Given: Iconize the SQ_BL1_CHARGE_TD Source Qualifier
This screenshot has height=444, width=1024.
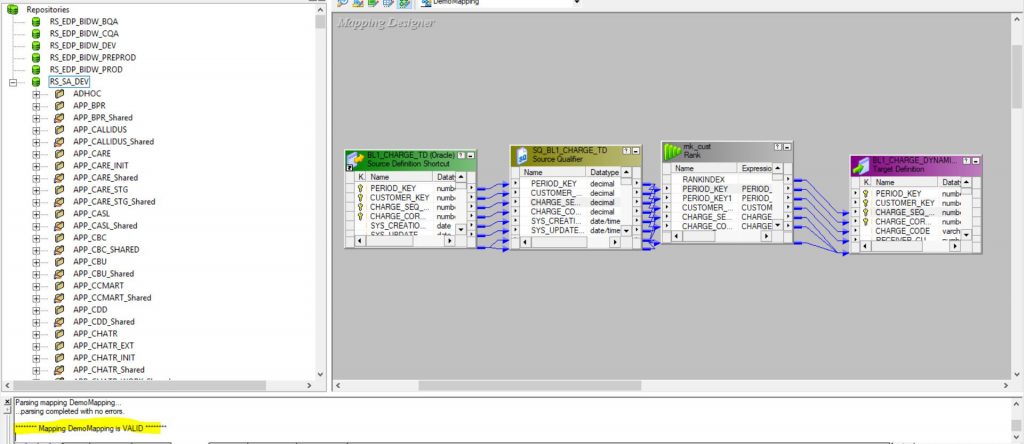Looking at the screenshot, I should coord(635,150).
